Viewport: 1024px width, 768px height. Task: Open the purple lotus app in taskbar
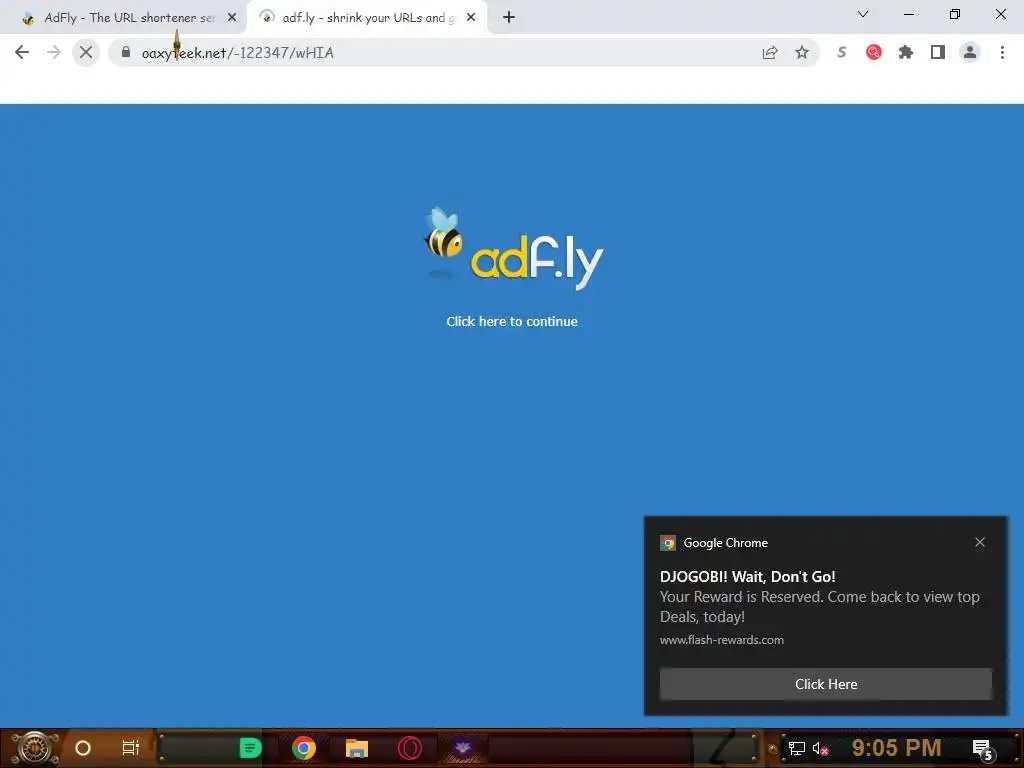[x=462, y=748]
